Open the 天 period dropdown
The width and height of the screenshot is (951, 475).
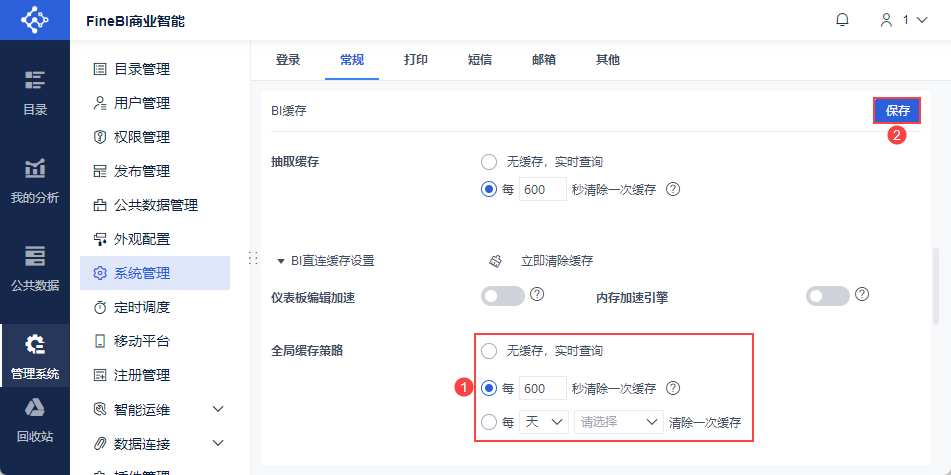544,422
